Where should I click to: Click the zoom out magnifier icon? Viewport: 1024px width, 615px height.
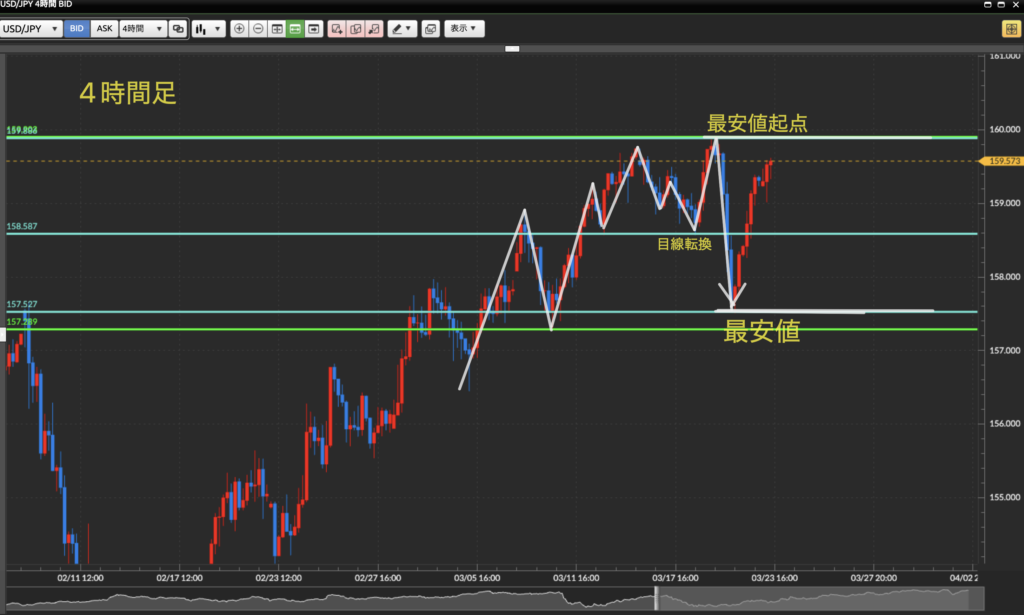(258, 29)
